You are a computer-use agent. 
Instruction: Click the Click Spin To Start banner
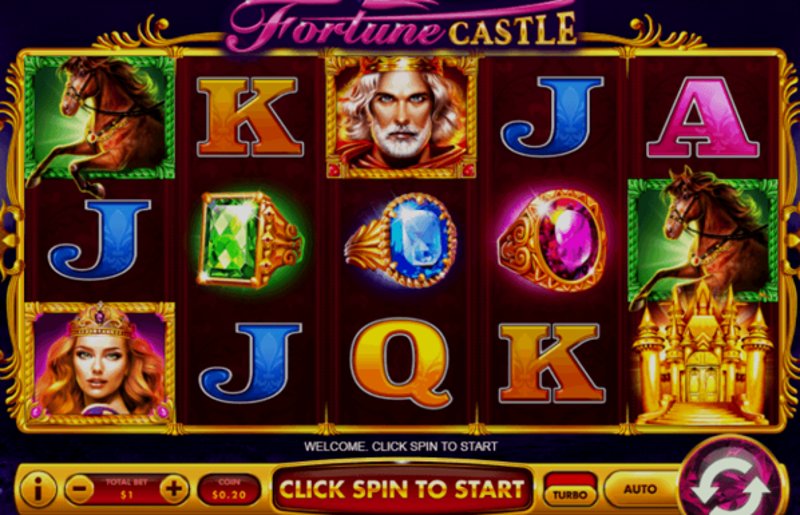pyautogui.click(x=402, y=489)
